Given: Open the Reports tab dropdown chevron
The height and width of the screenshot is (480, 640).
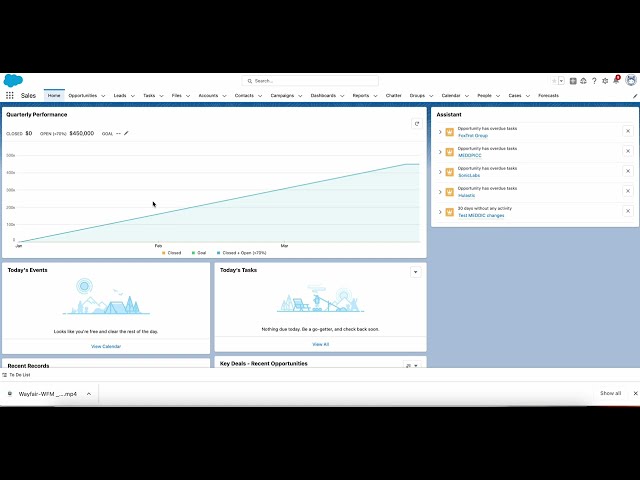Looking at the screenshot, I should [375, 96].
